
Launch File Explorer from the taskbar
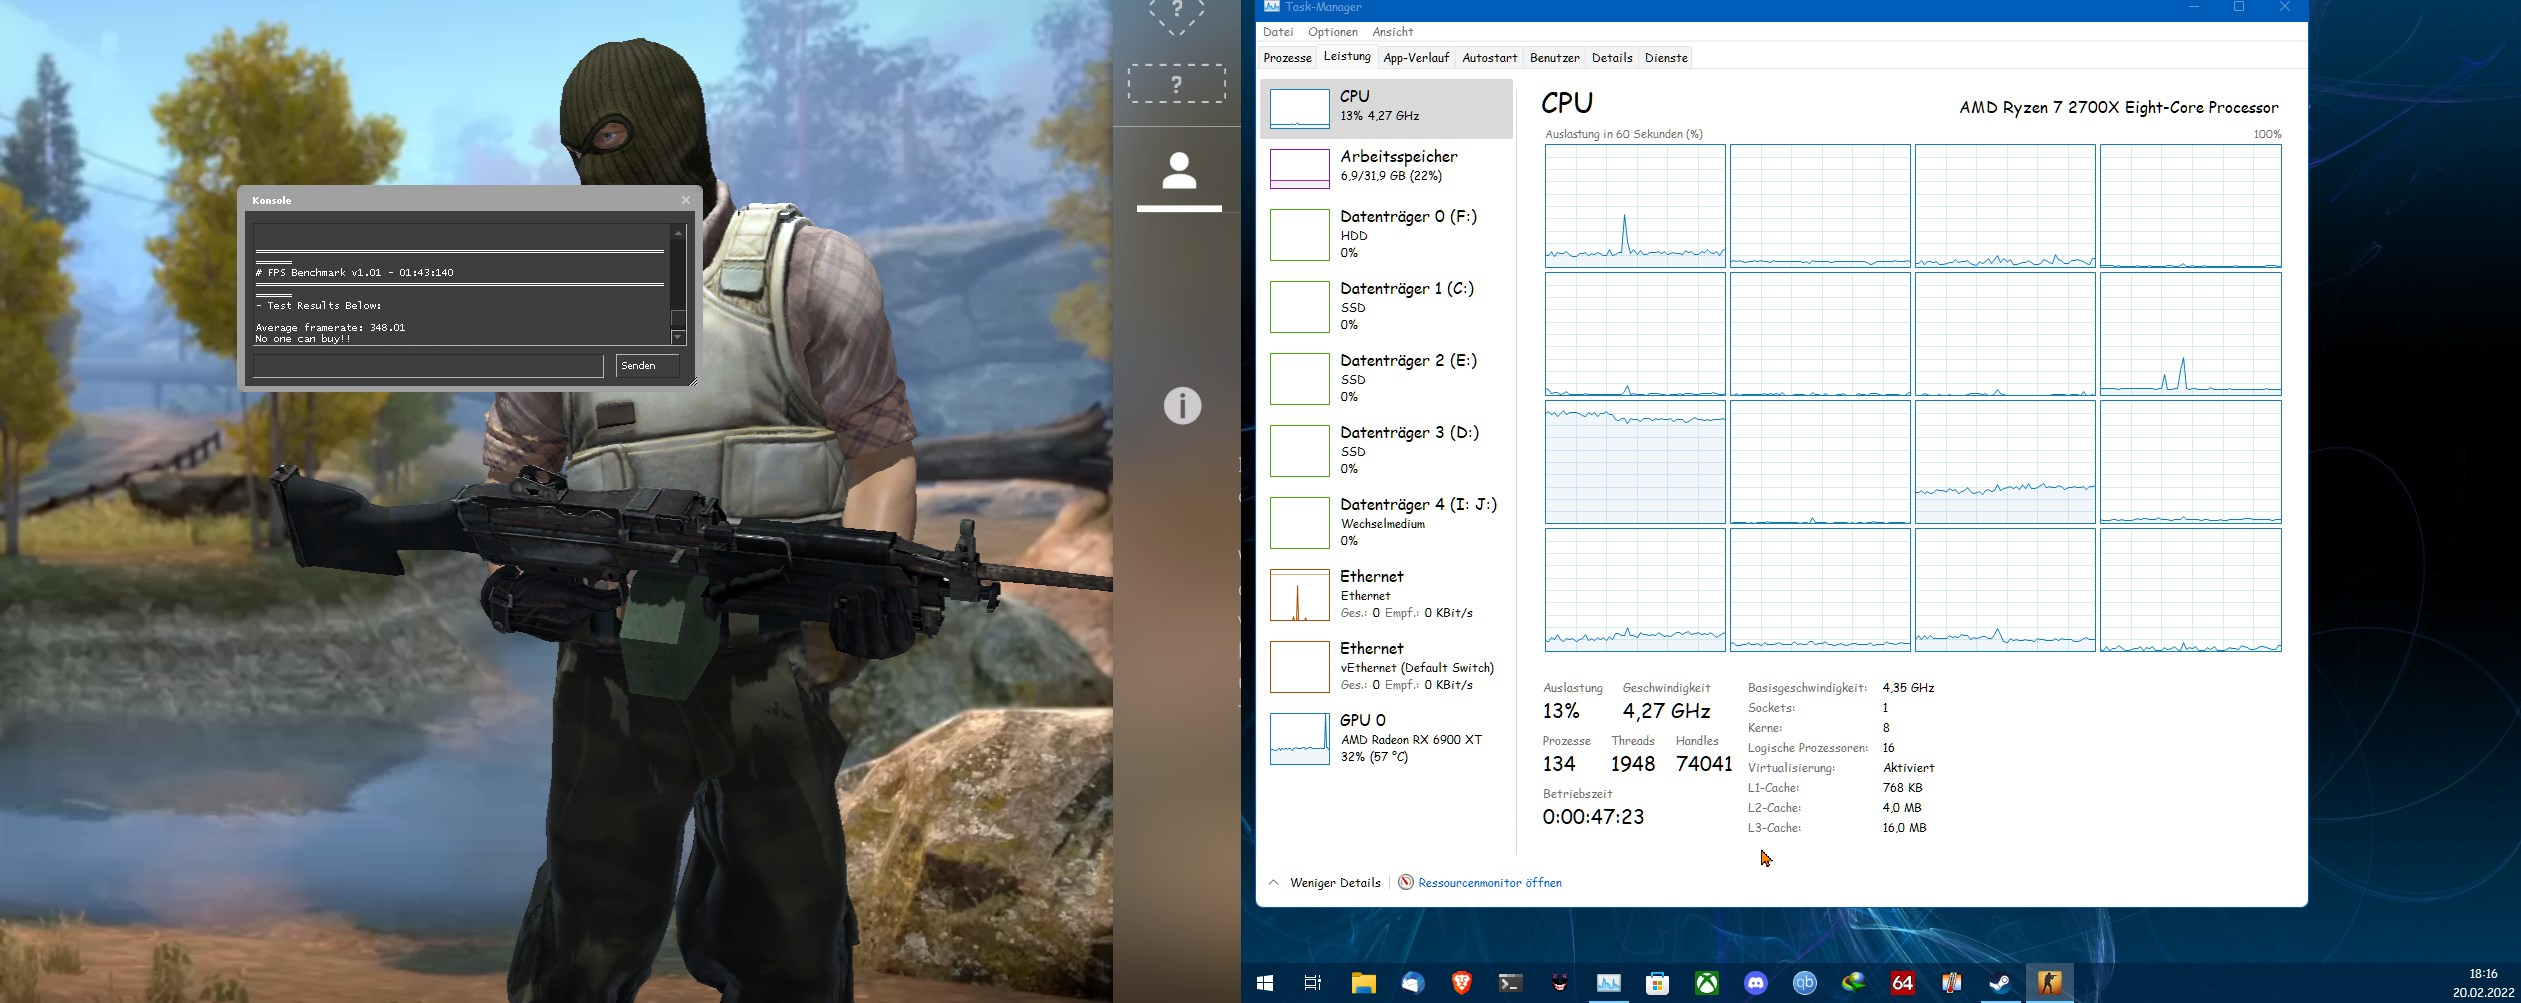pos(1363,983)
